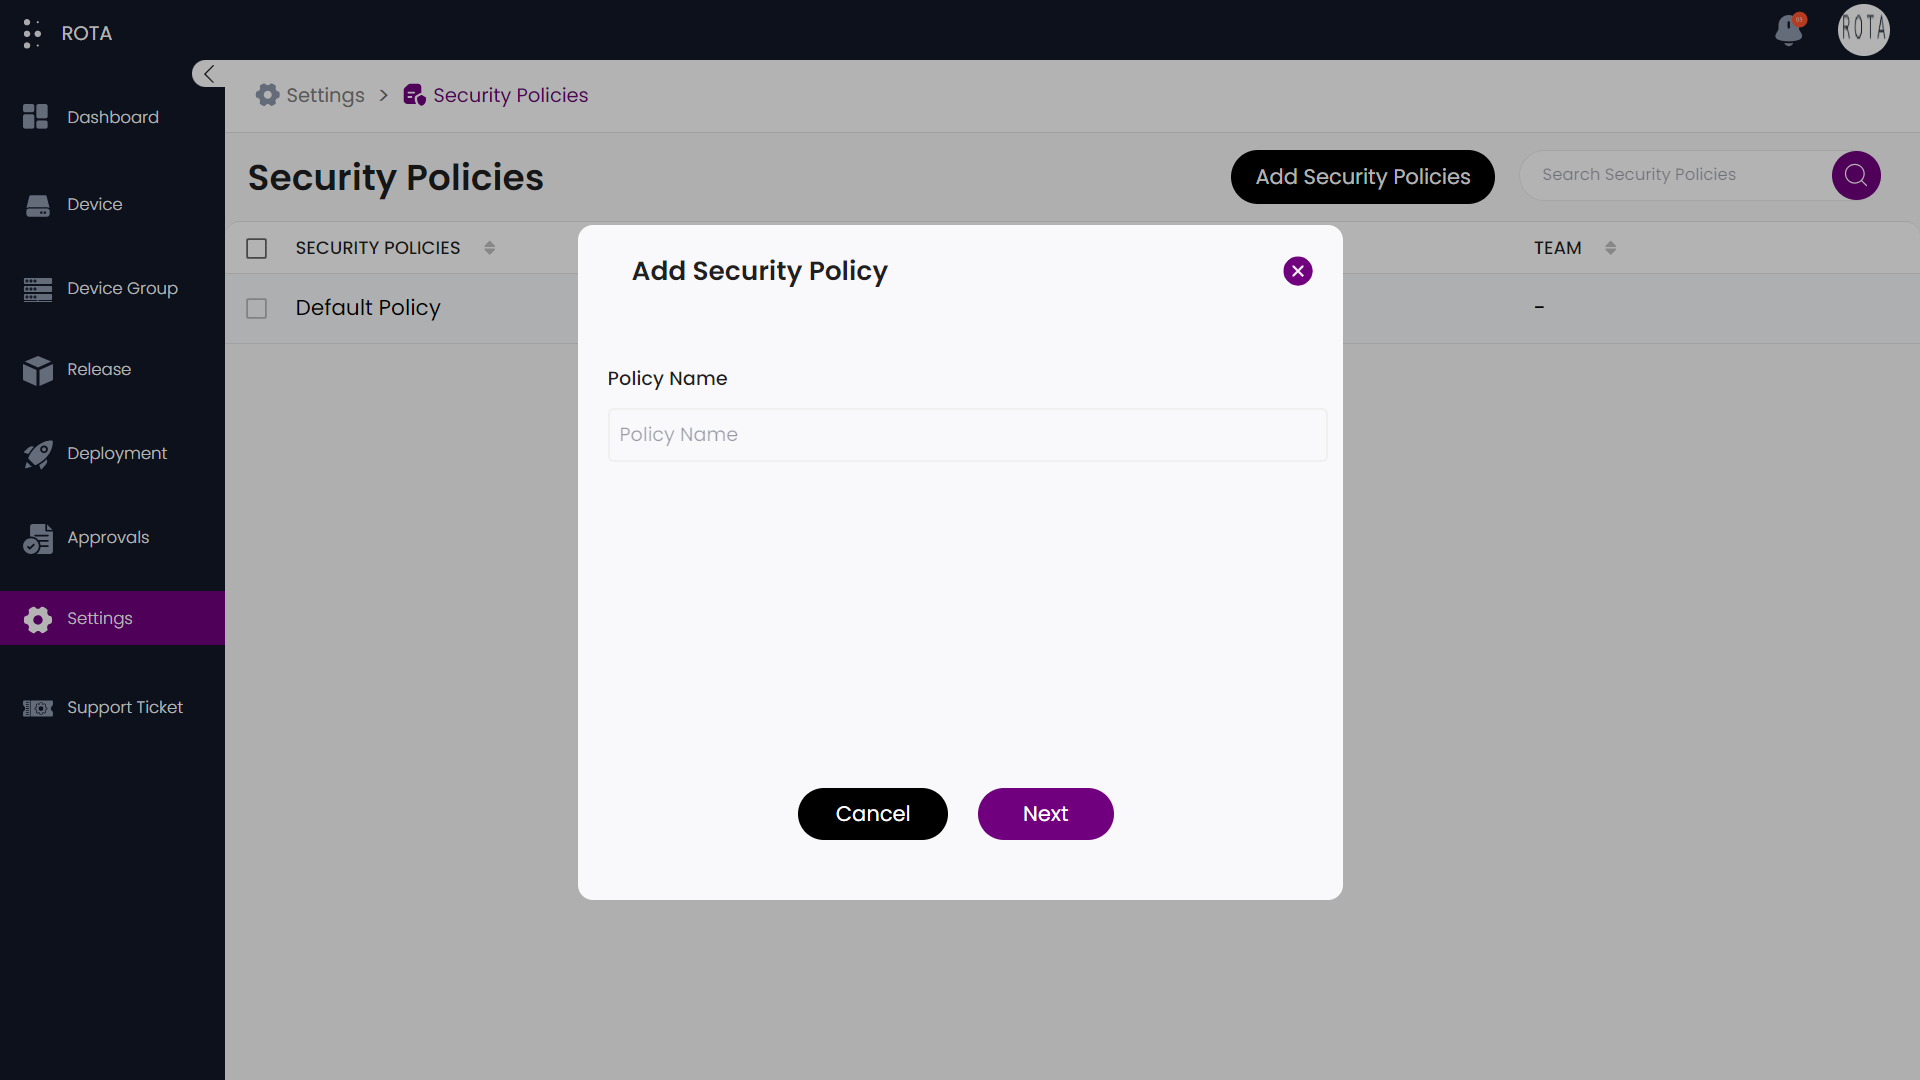Close the Add Security Policy dialog
1920x1080 pixels.
pos(1298,269)
